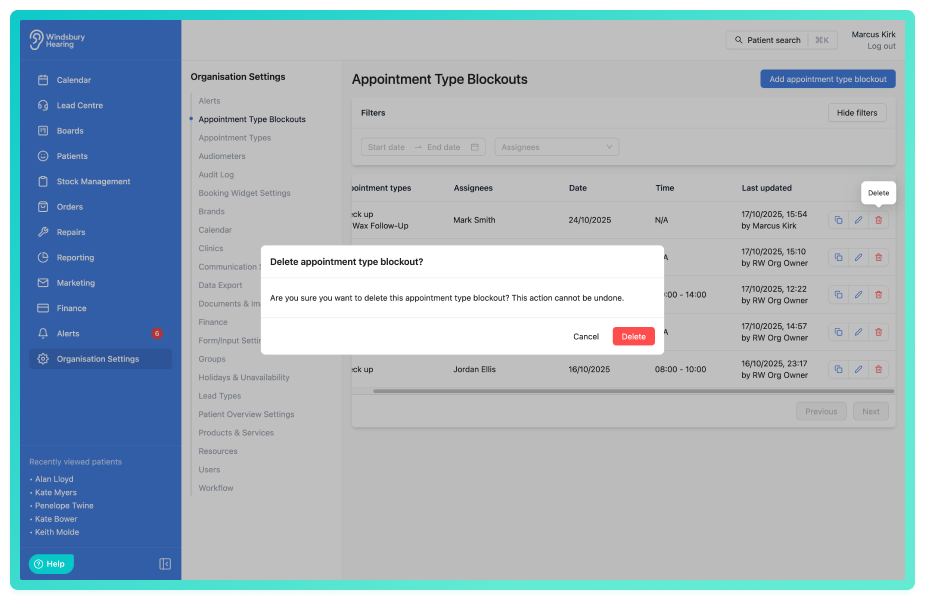Screen dimensions: 925x600
Task: Click the Marketing envelope icon
Action: point(43,283)
